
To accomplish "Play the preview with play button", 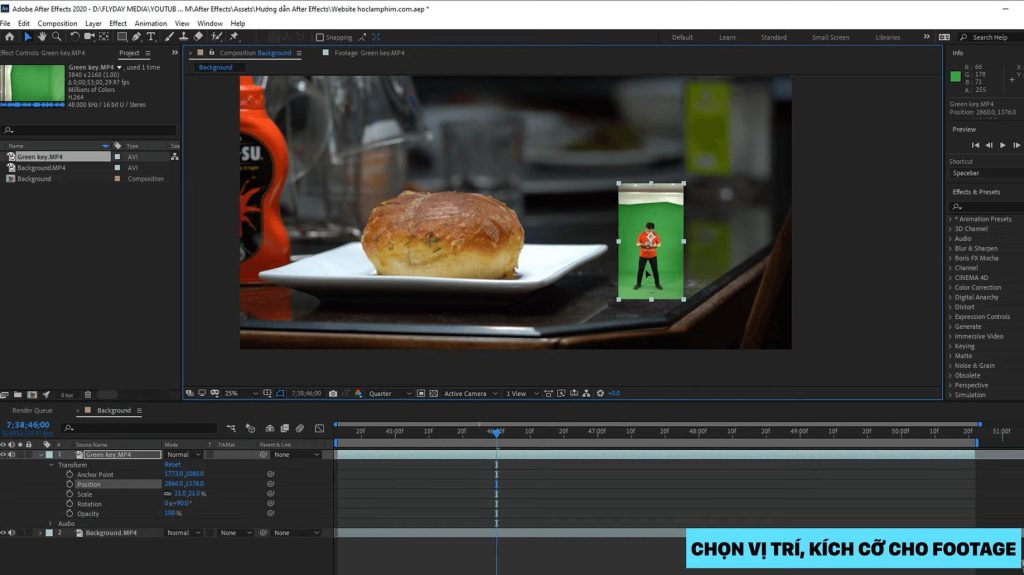I will click(x=1002, y=145).
